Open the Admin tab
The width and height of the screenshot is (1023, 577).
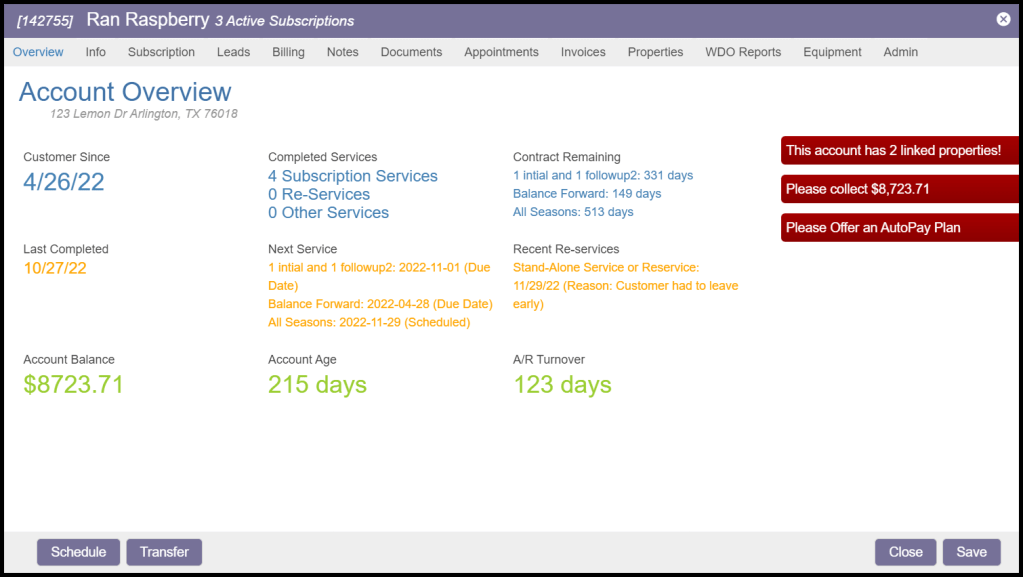click(x=900, y=52)
